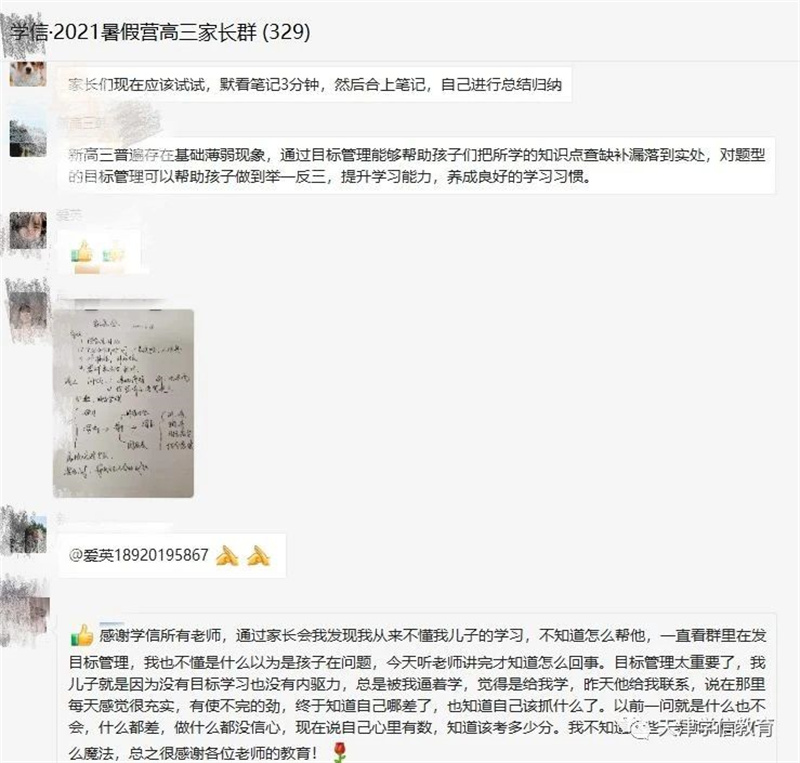Select the message about 默看笔记3分钟
The image size is (800, 763).
[315, 84]
